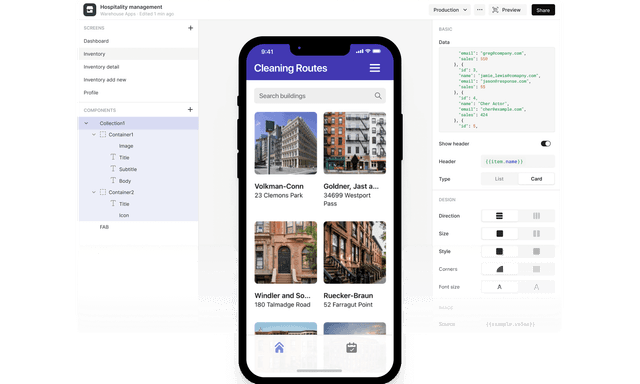Tap the home icon in the phone tab bar
This screenshot has width=640, height=384.
[x=279, y=347]
